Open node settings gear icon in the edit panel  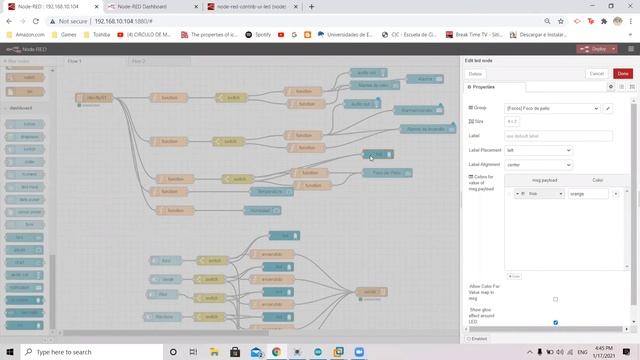pyautogui.click(x=611, y=87)
